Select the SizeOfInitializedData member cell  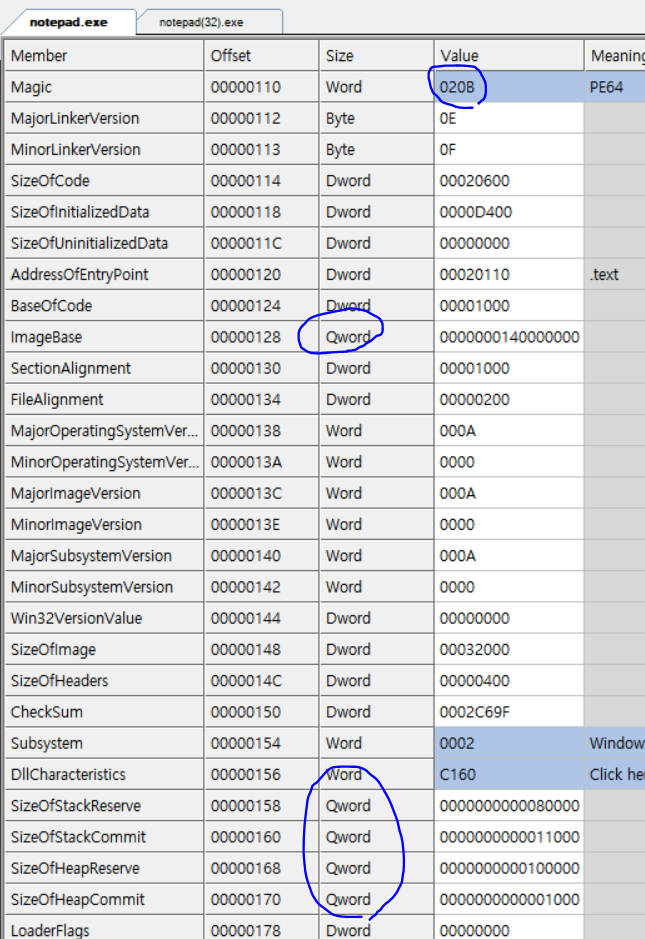[104, 212]
